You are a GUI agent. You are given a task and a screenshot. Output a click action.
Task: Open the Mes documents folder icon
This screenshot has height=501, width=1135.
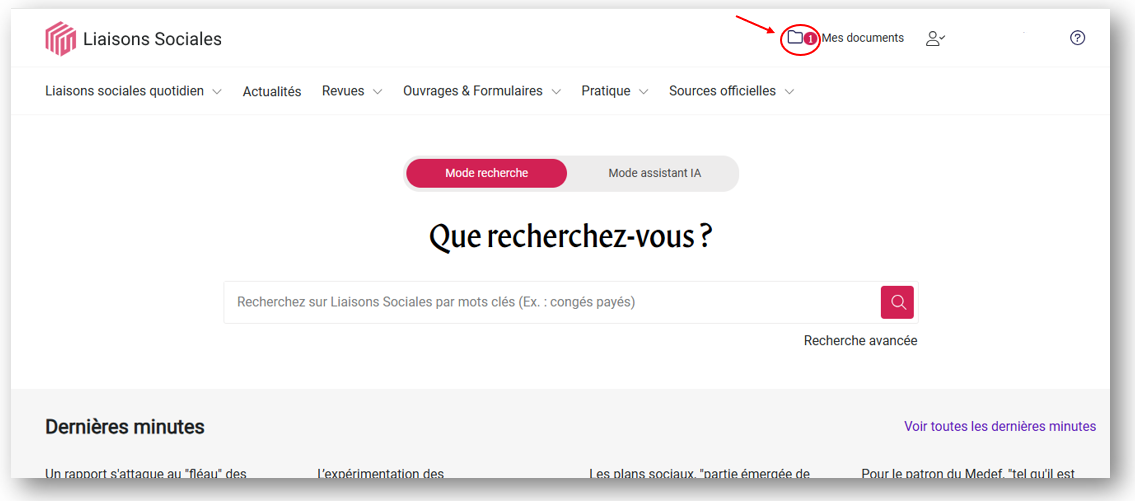point(795,37)
